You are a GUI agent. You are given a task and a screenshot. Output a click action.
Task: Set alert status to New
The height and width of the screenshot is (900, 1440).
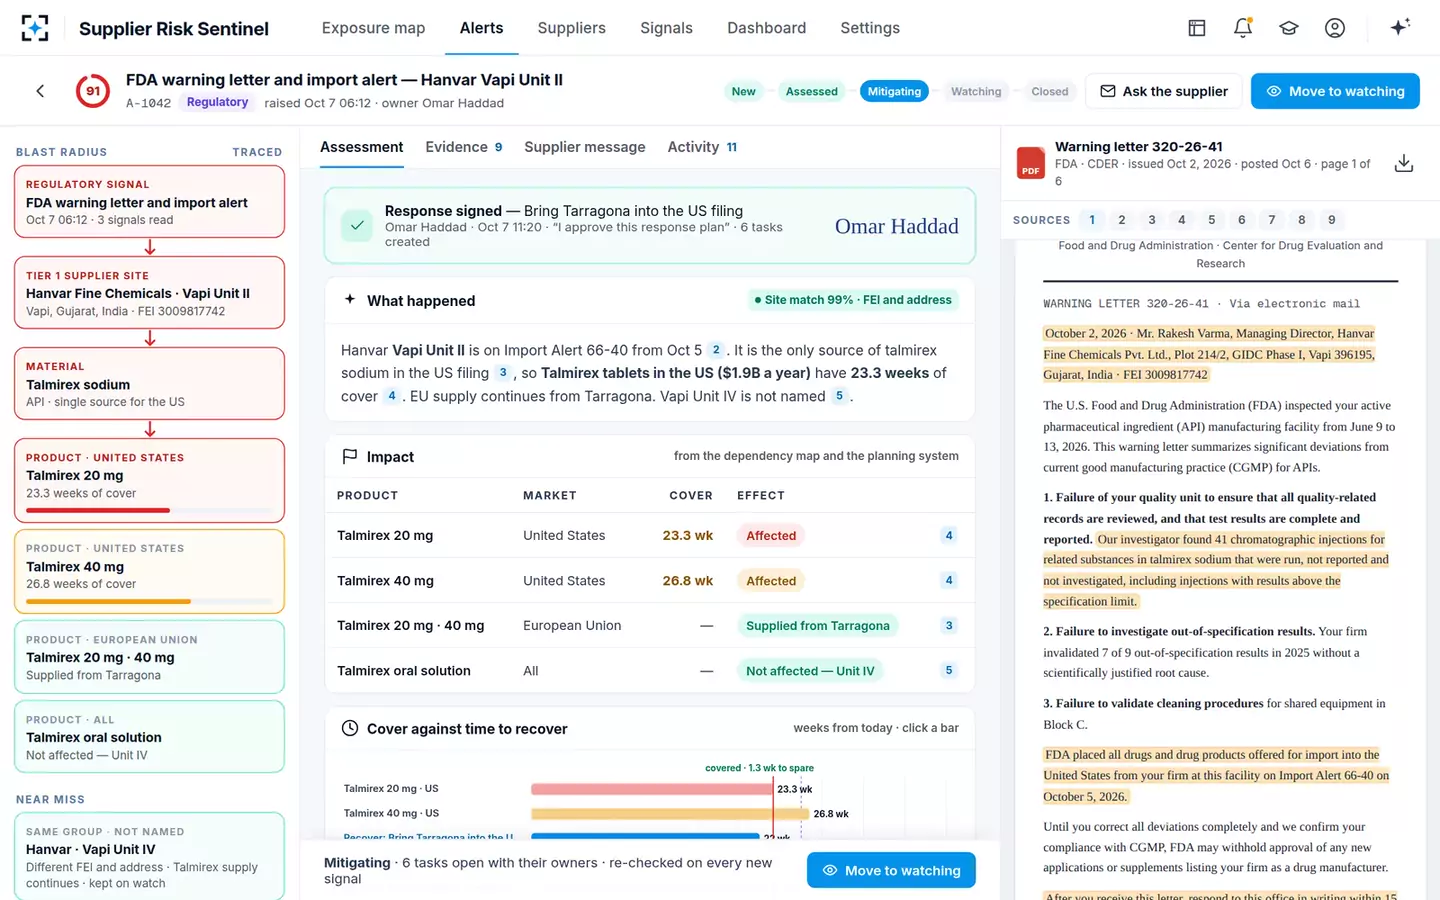click(x=743, y=91)
